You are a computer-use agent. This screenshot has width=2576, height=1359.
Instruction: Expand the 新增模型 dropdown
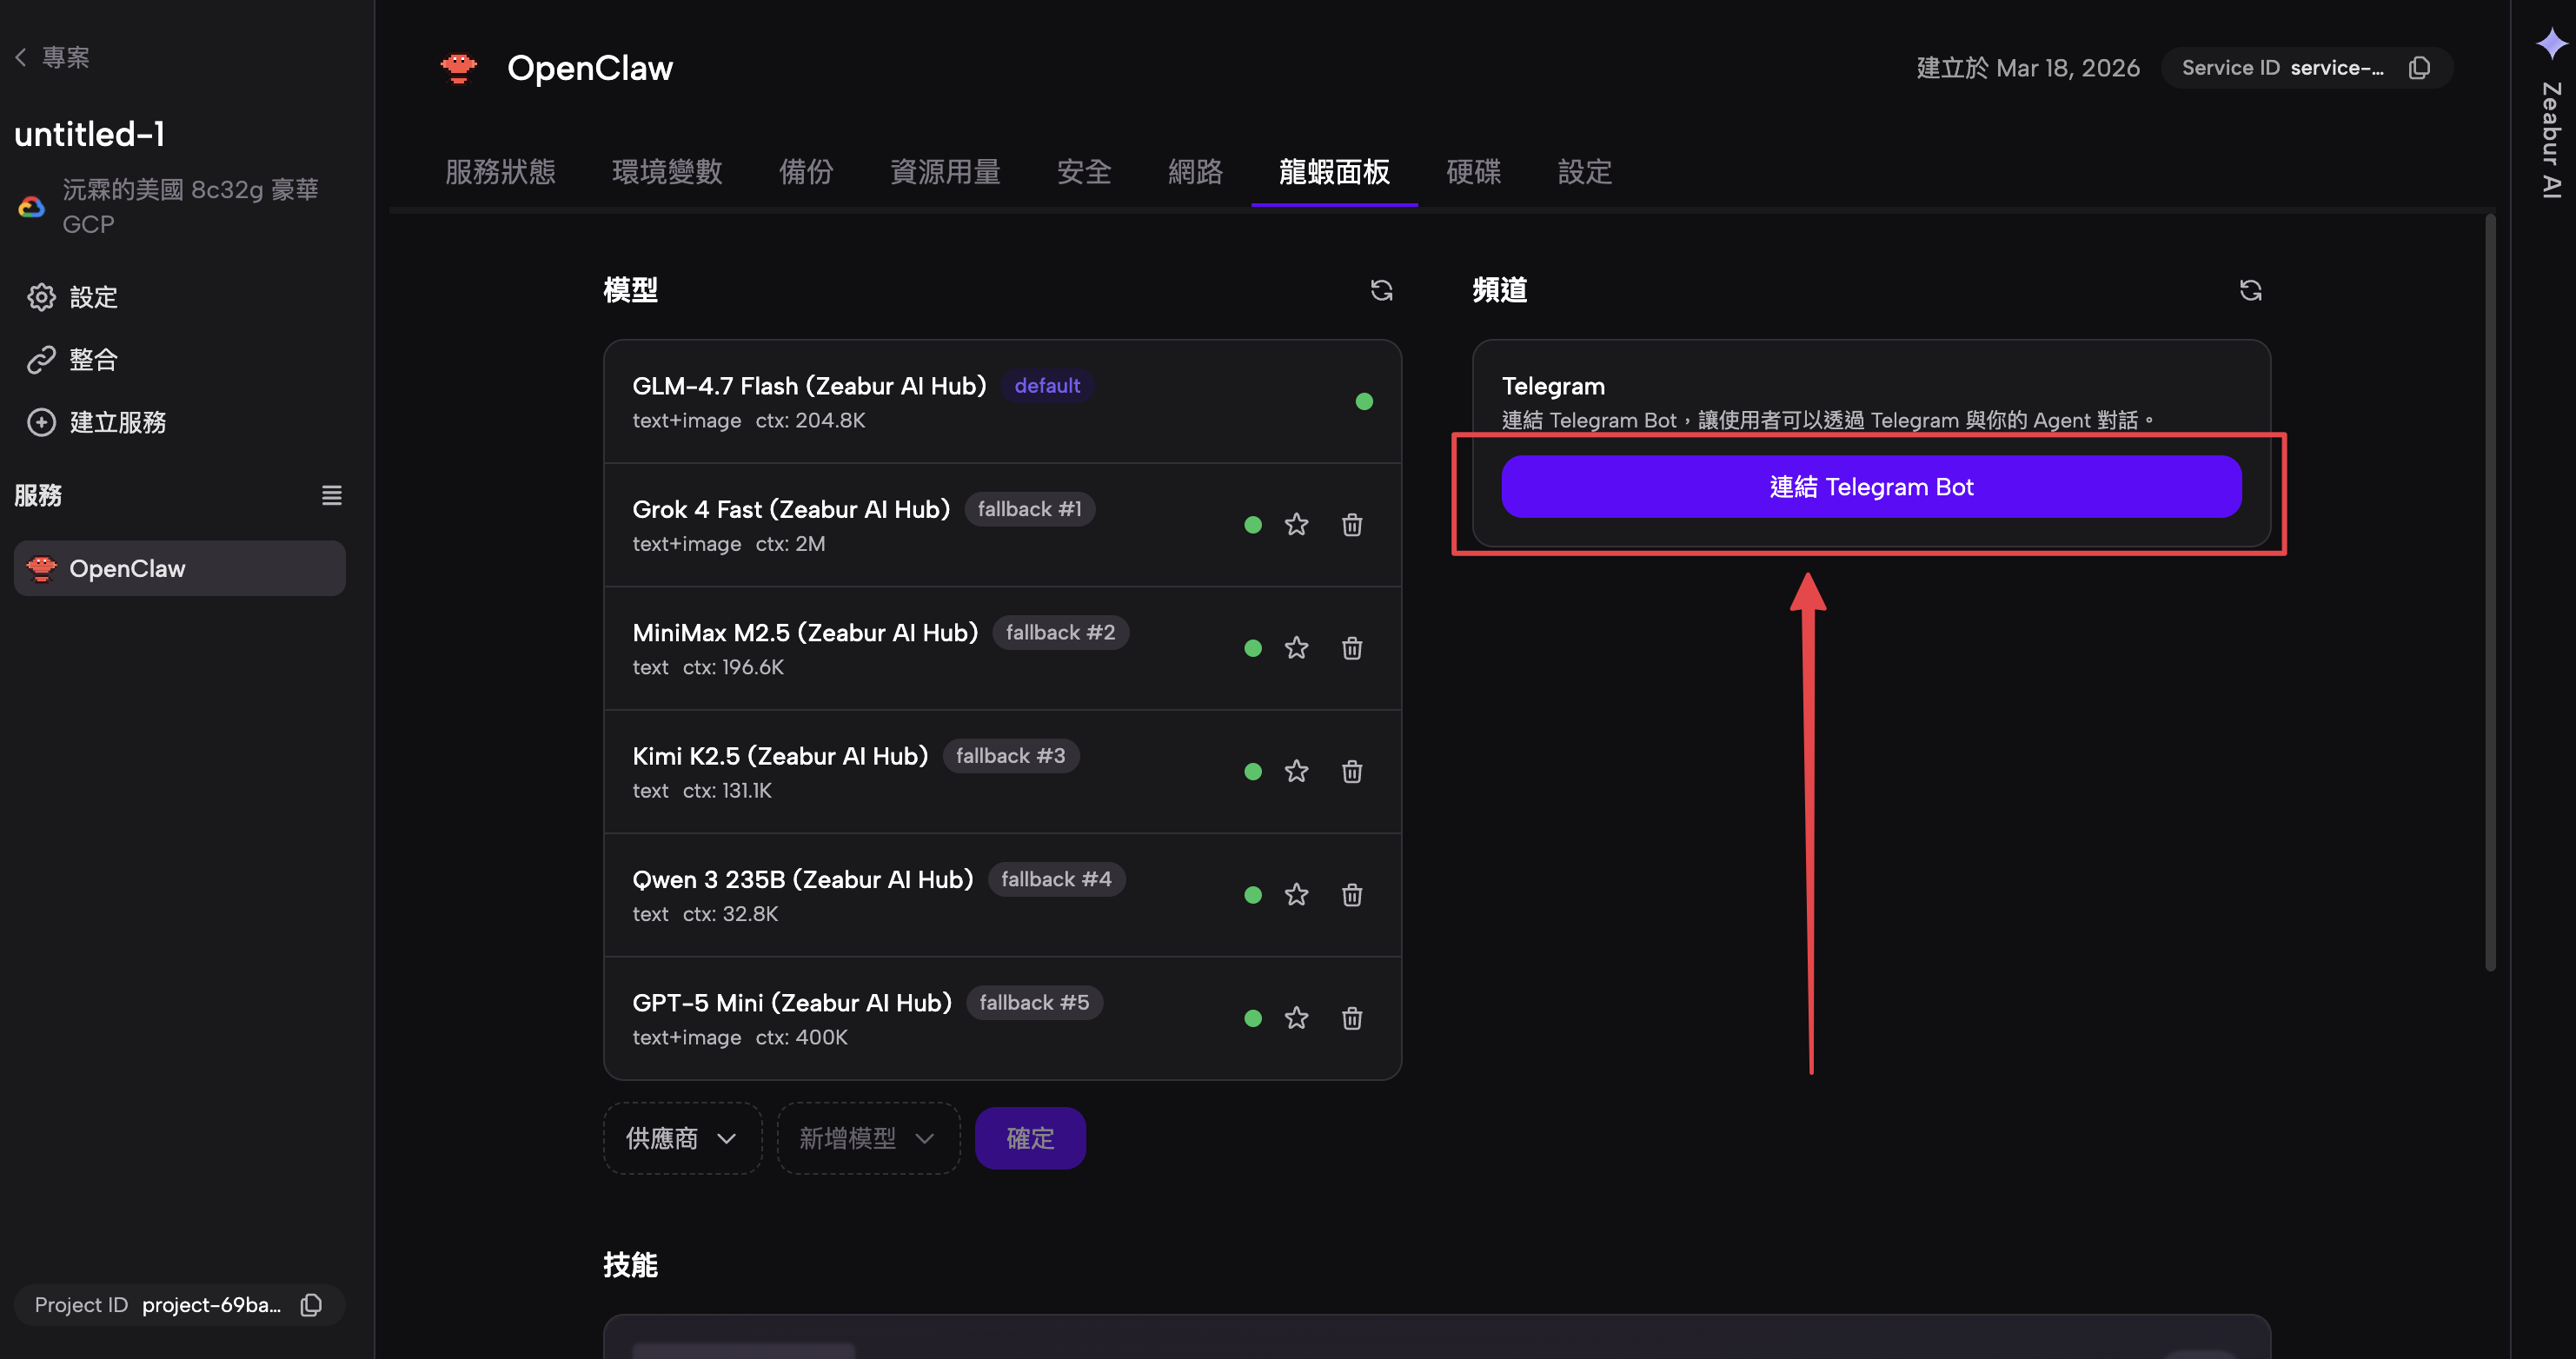867,1138
